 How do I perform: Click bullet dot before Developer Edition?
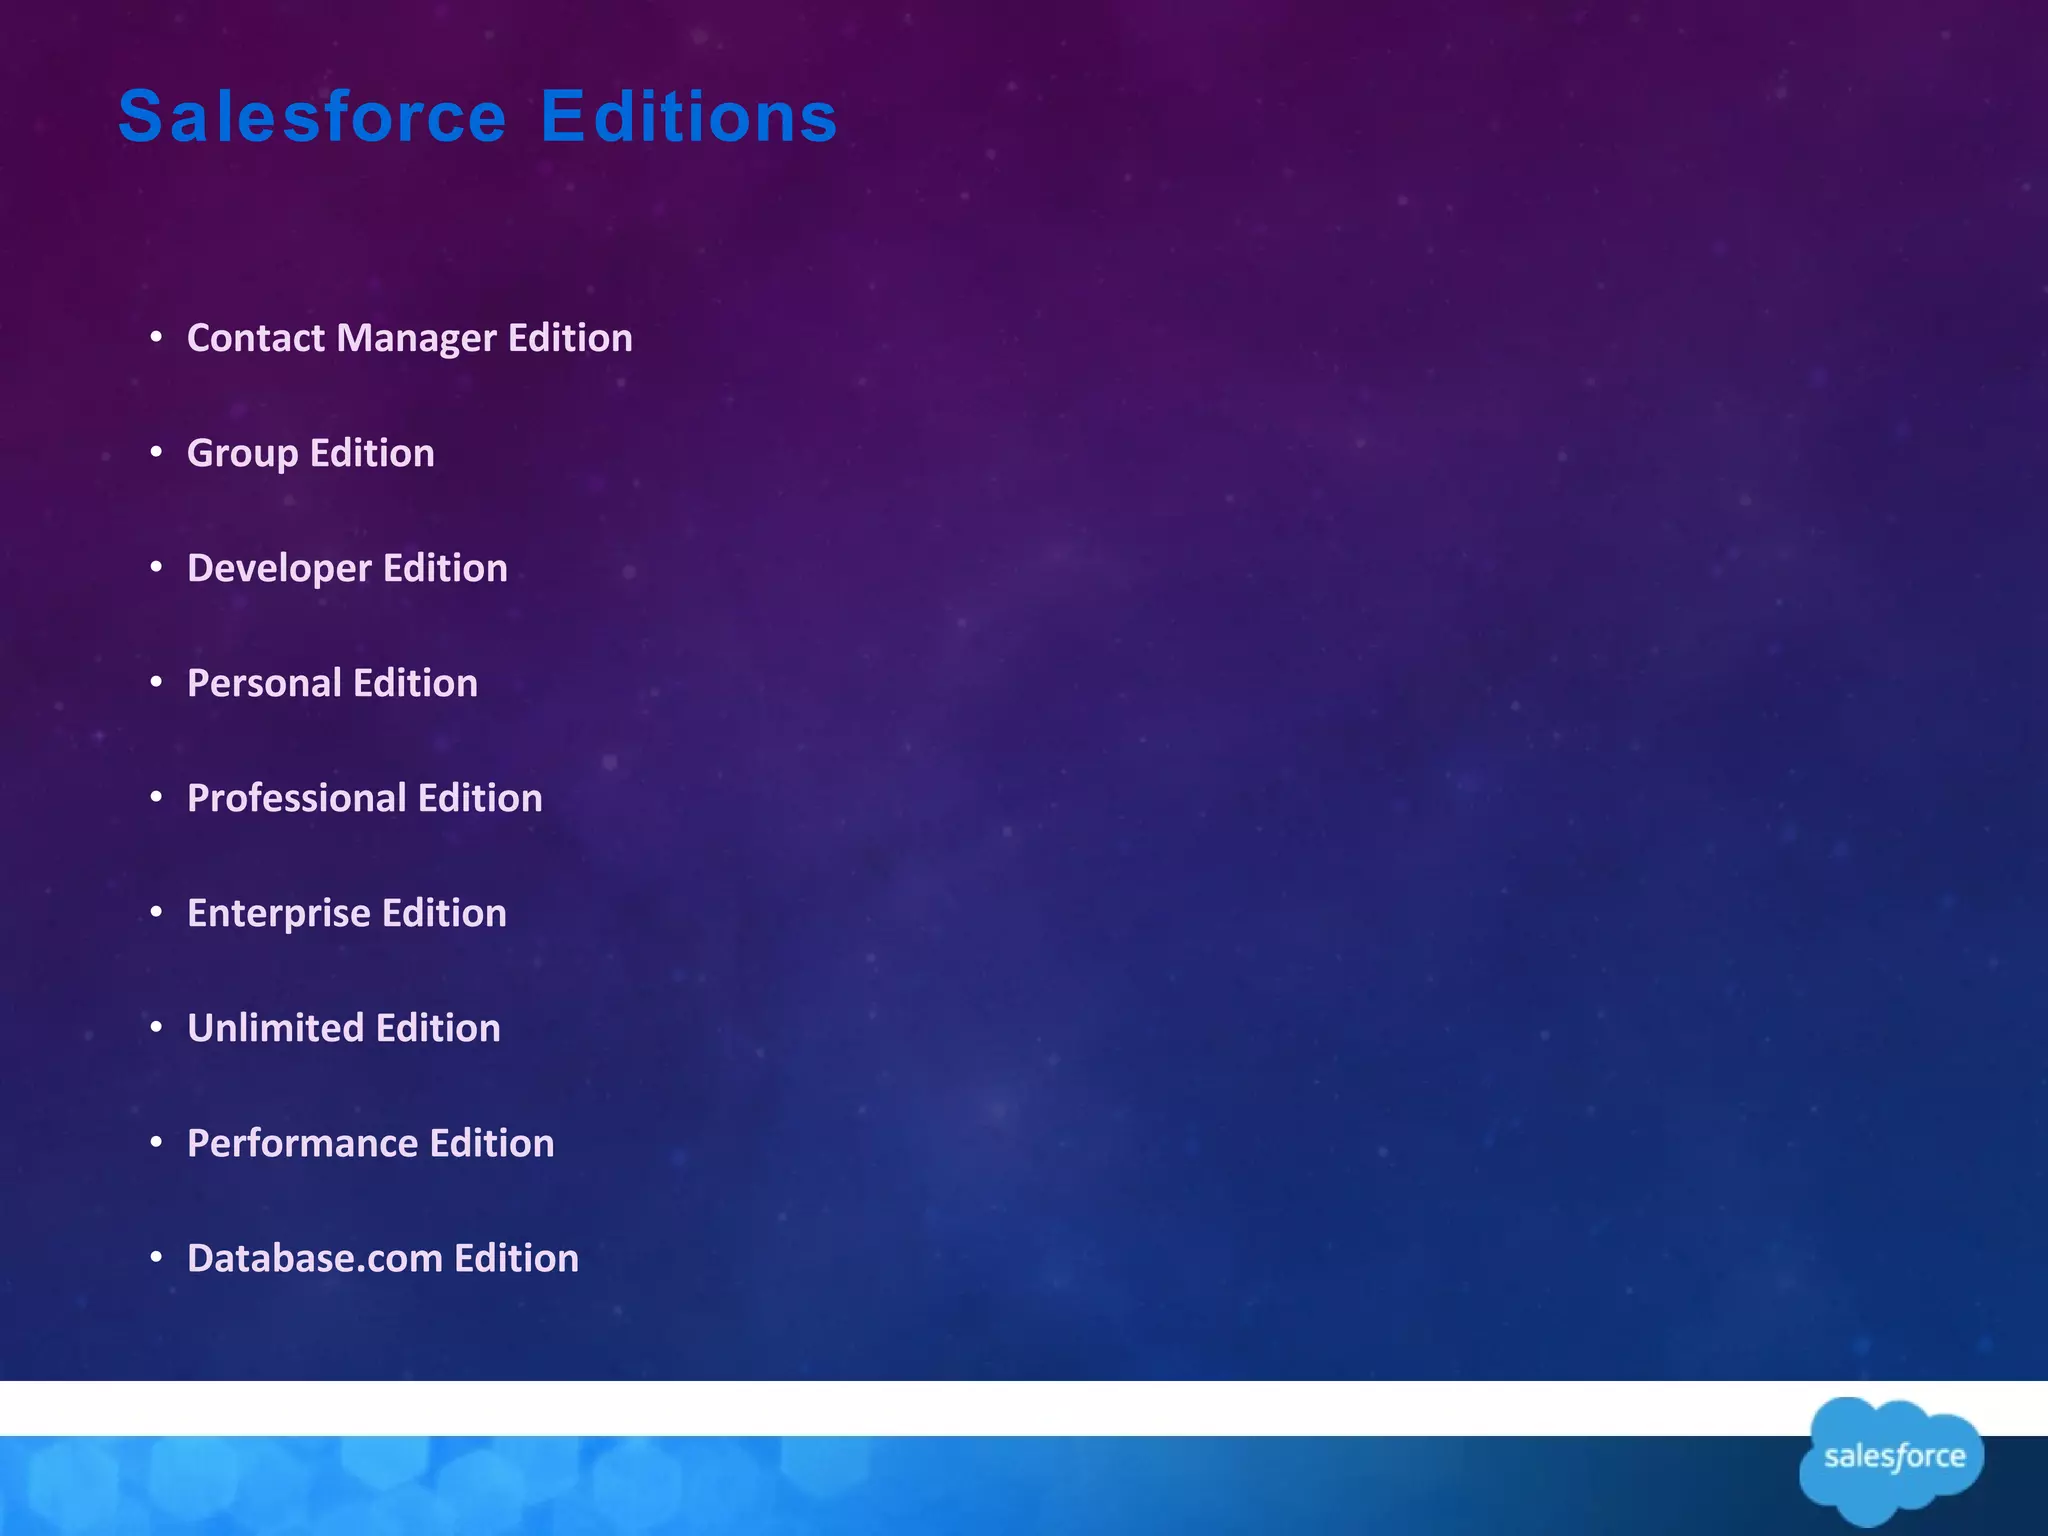click(156, 567)
